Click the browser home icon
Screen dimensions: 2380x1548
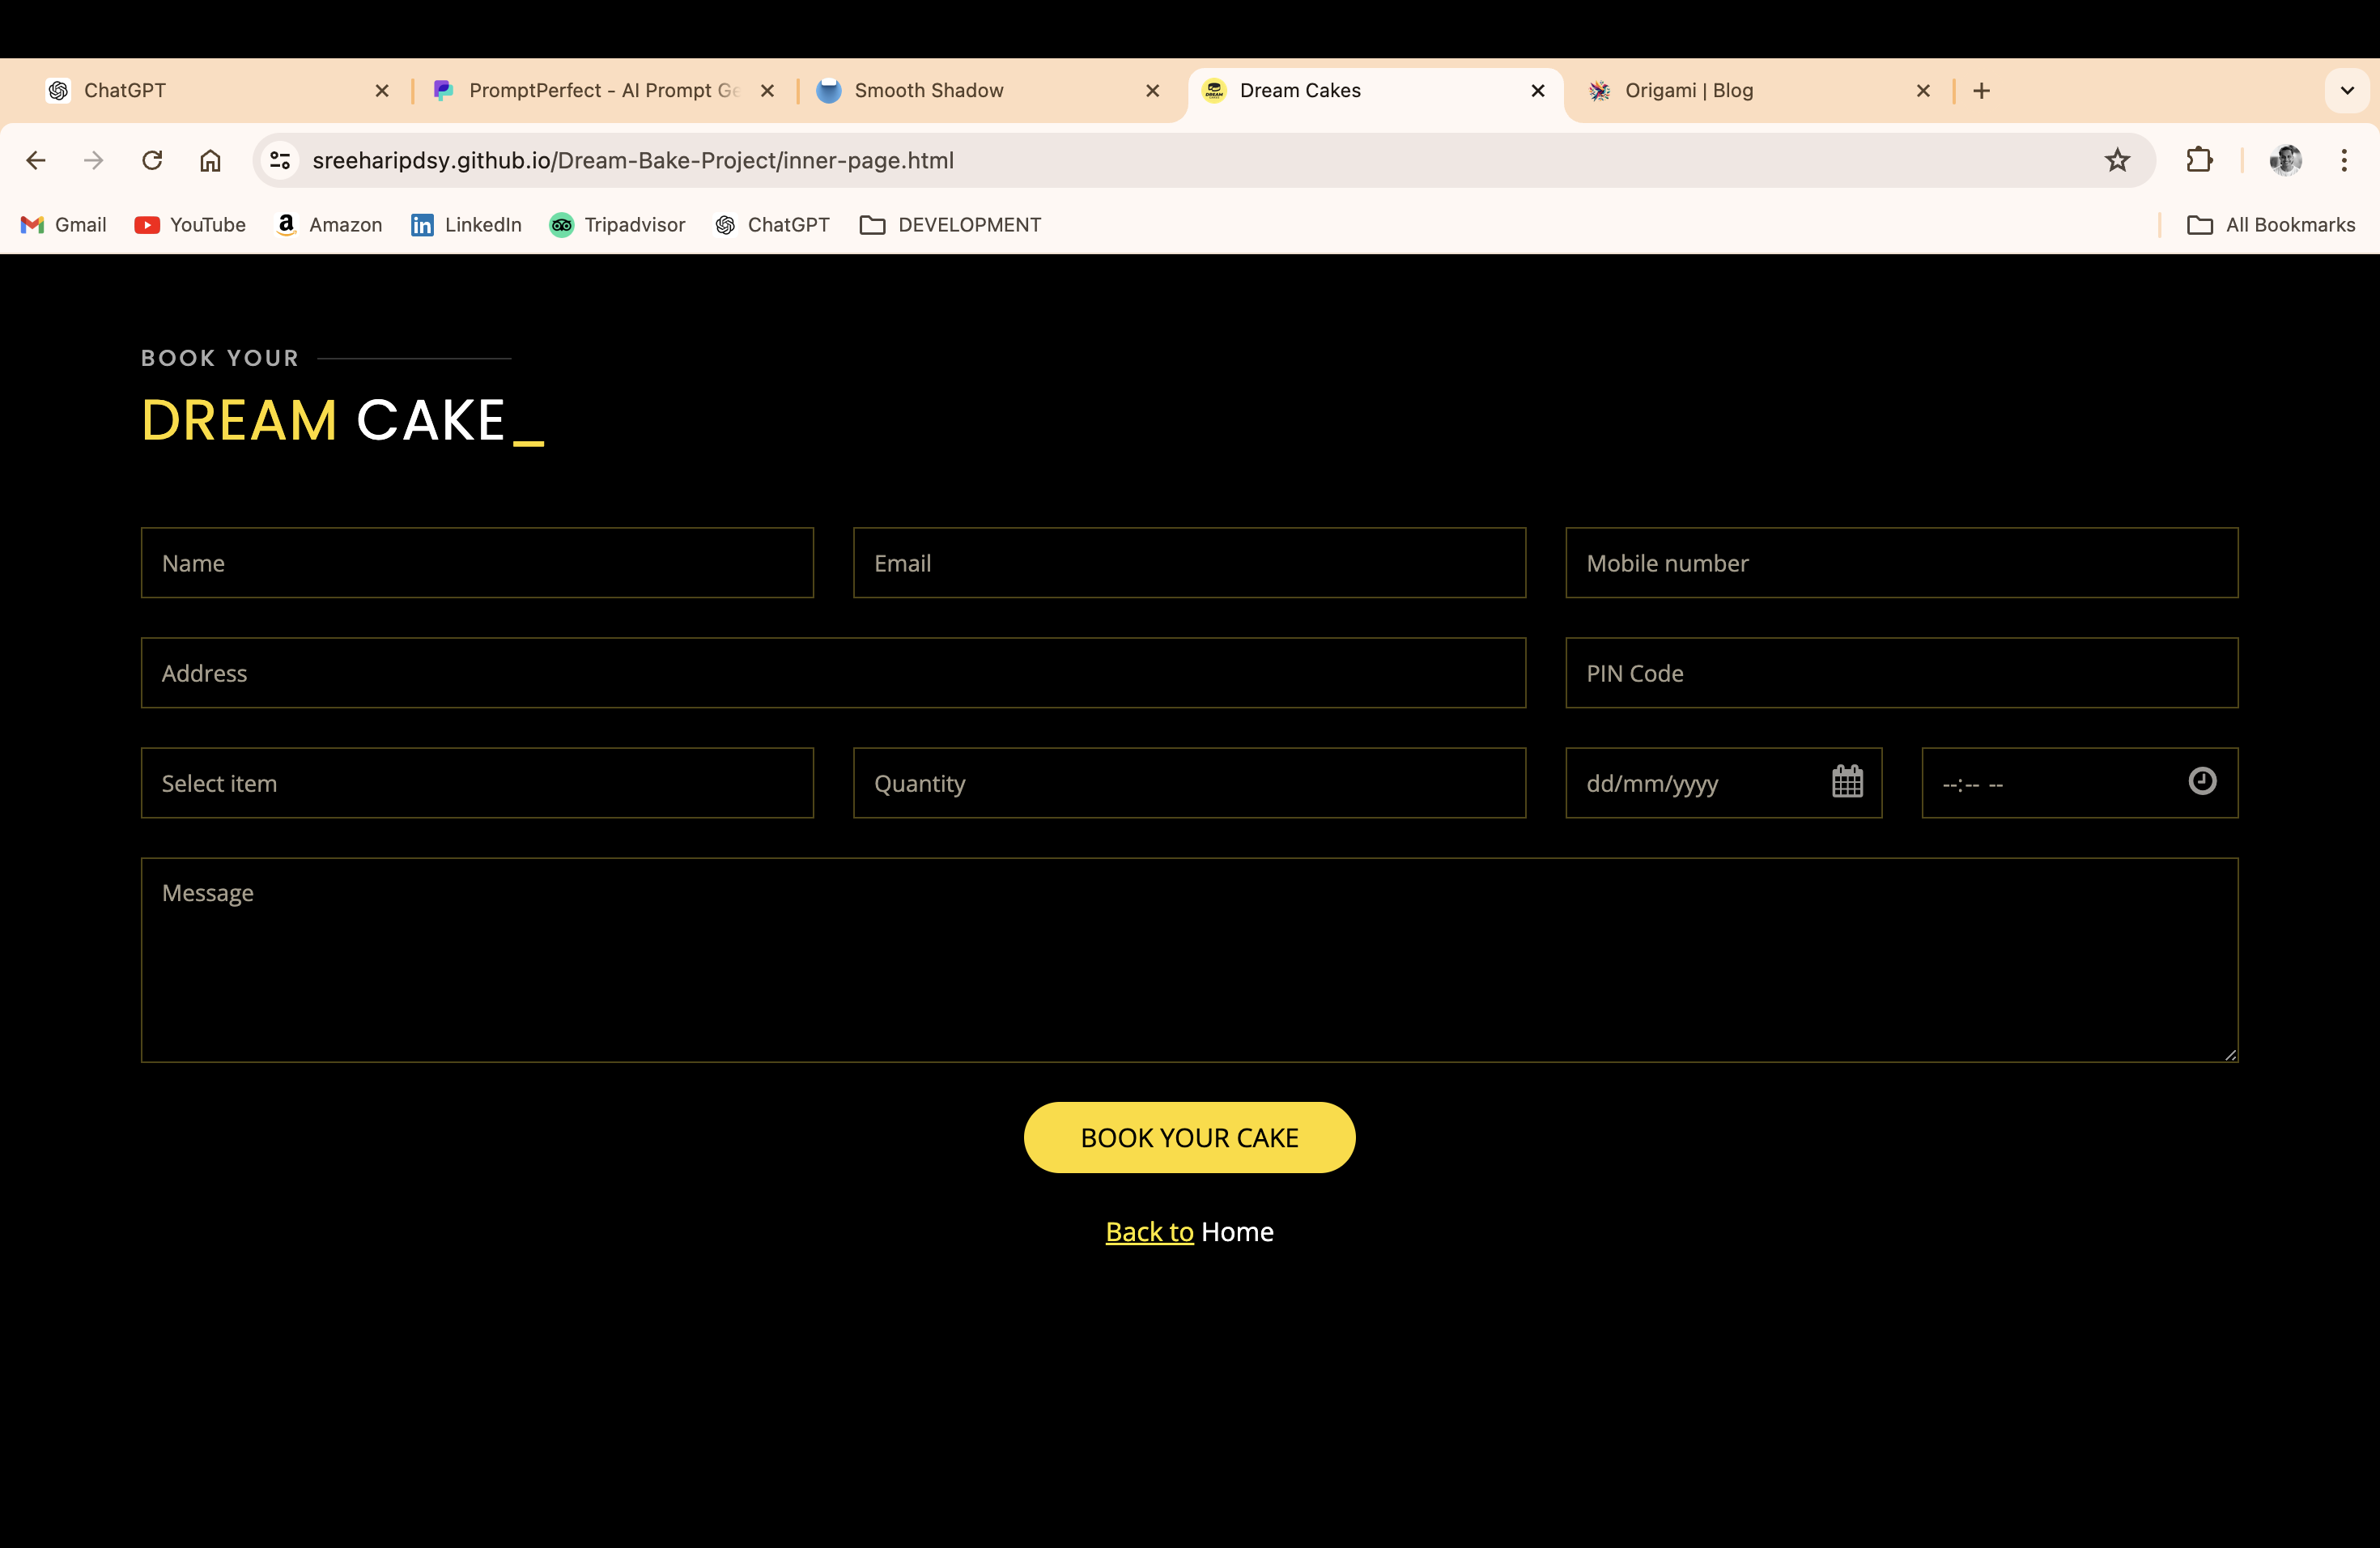pyautogui.click(x=210, y=160)
